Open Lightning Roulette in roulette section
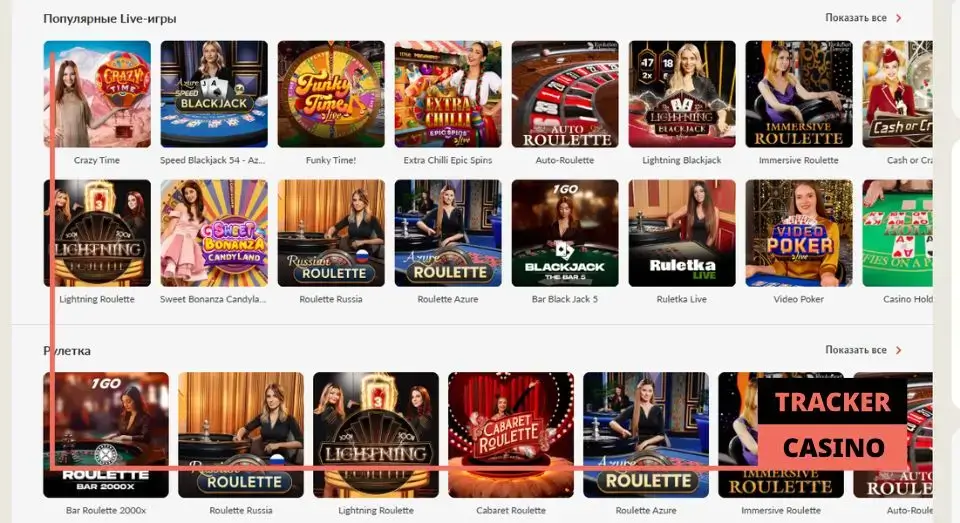The image size is (960, 523). (x=376, y=435)
